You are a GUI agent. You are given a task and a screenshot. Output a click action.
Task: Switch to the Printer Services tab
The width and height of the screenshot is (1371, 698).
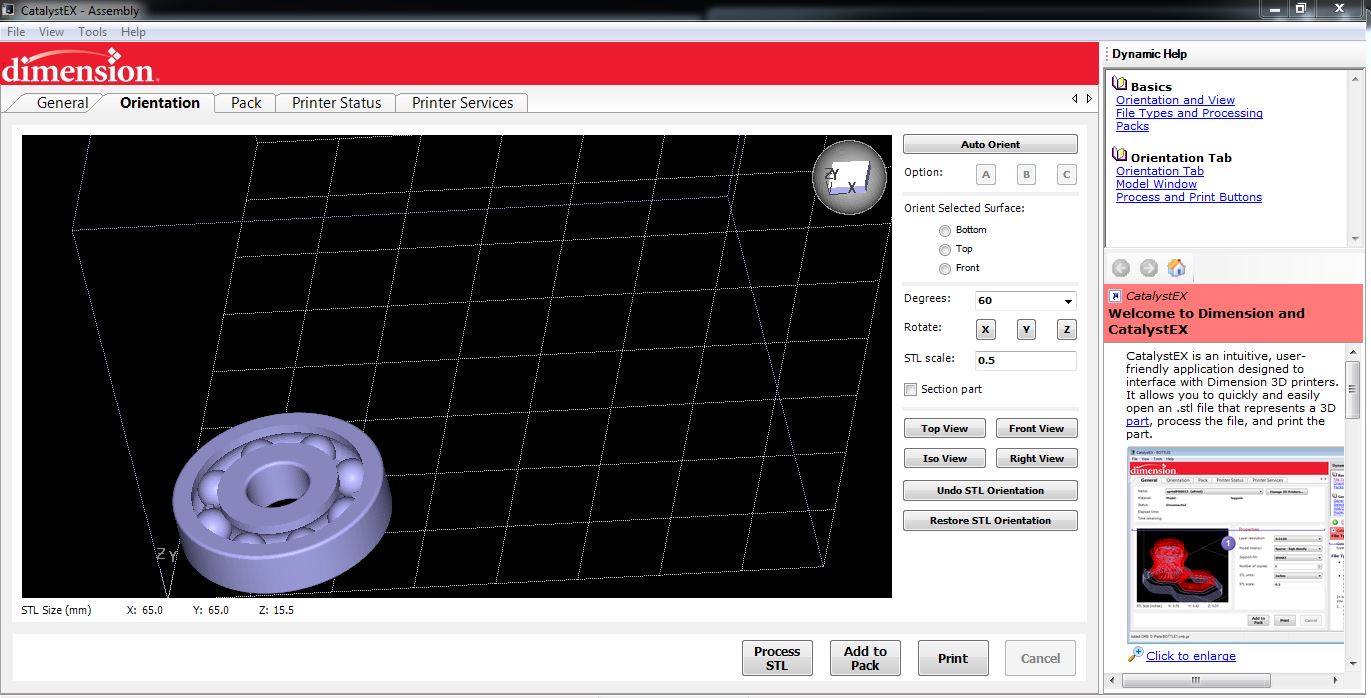462,103
